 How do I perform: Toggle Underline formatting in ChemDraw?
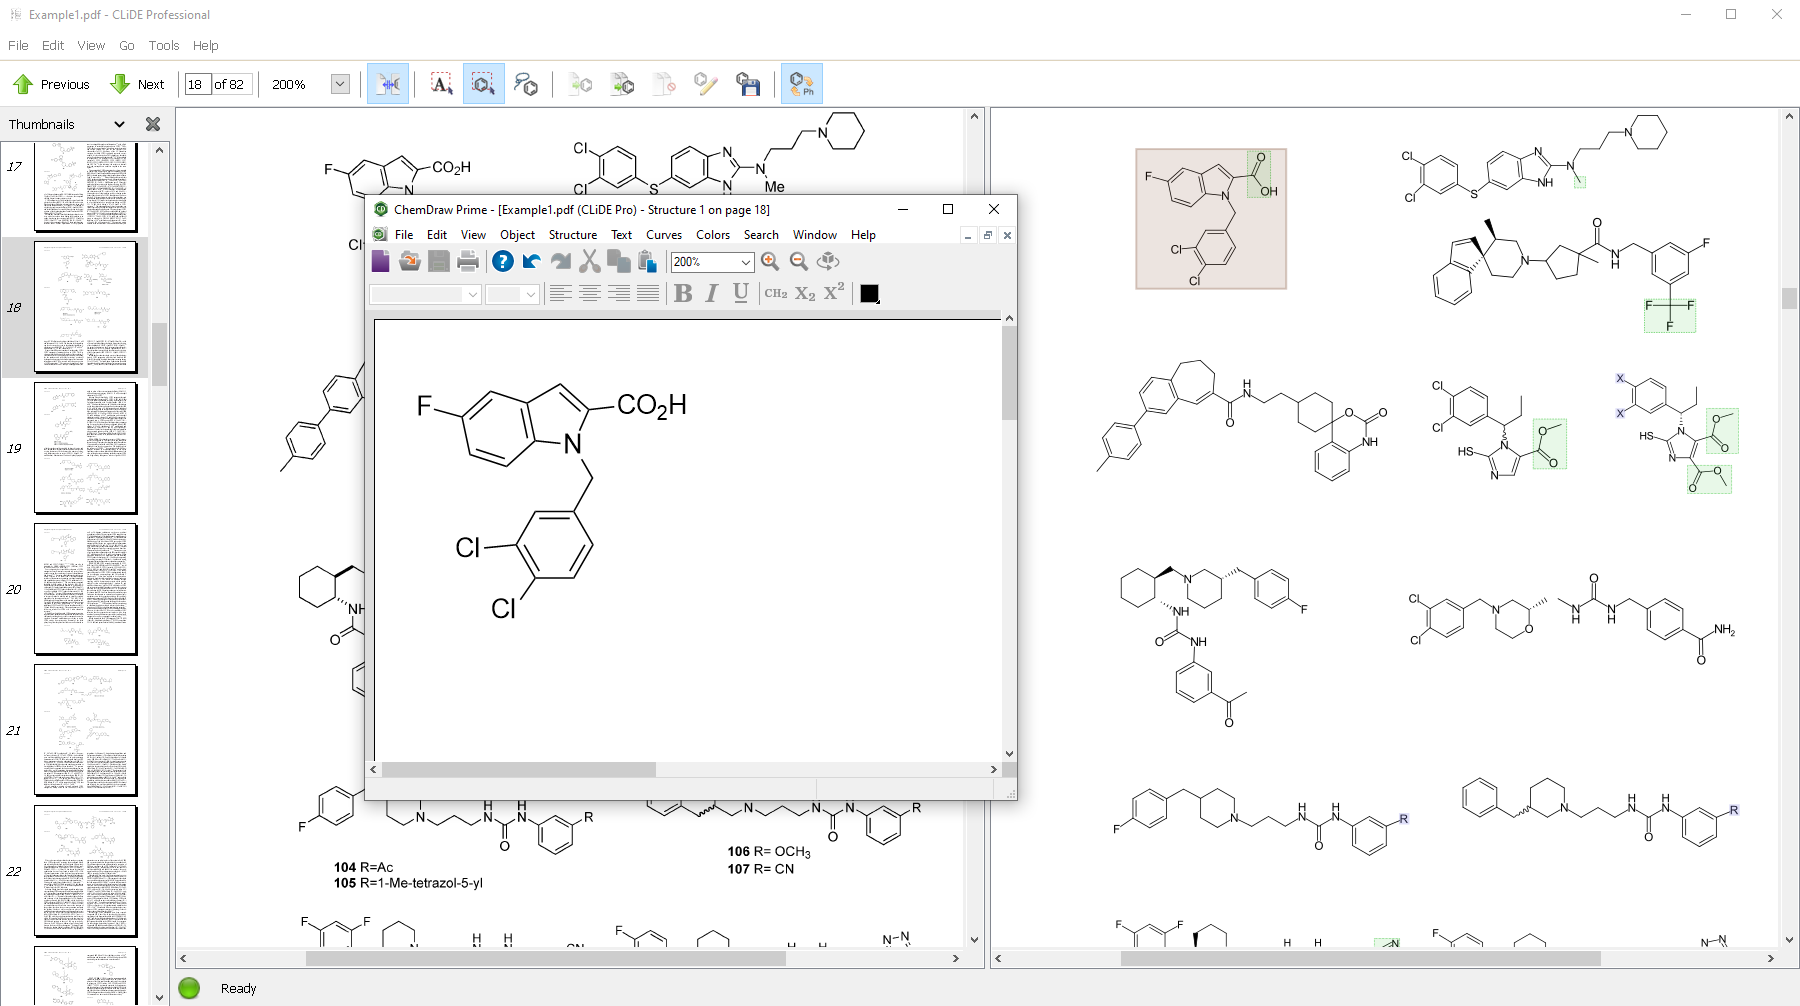(x=741, y=293)
